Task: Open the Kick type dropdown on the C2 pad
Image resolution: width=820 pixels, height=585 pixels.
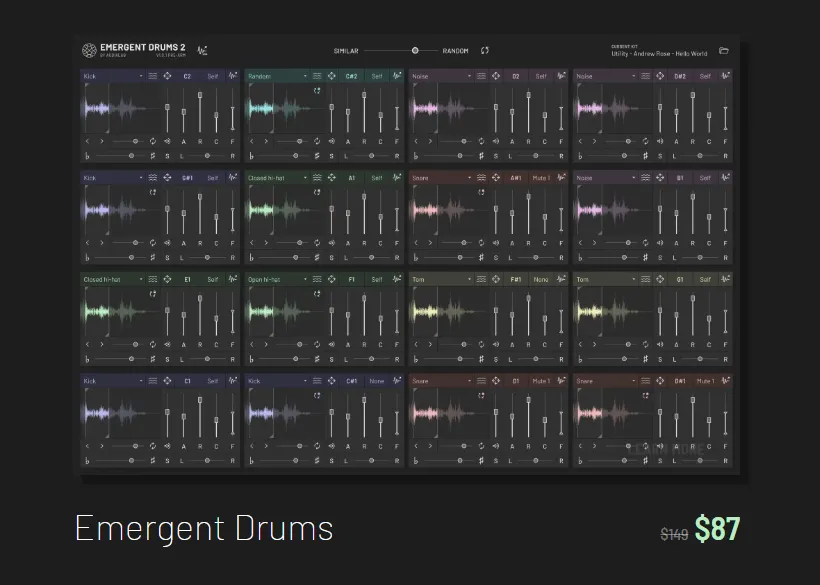Action: pos(113,76)
